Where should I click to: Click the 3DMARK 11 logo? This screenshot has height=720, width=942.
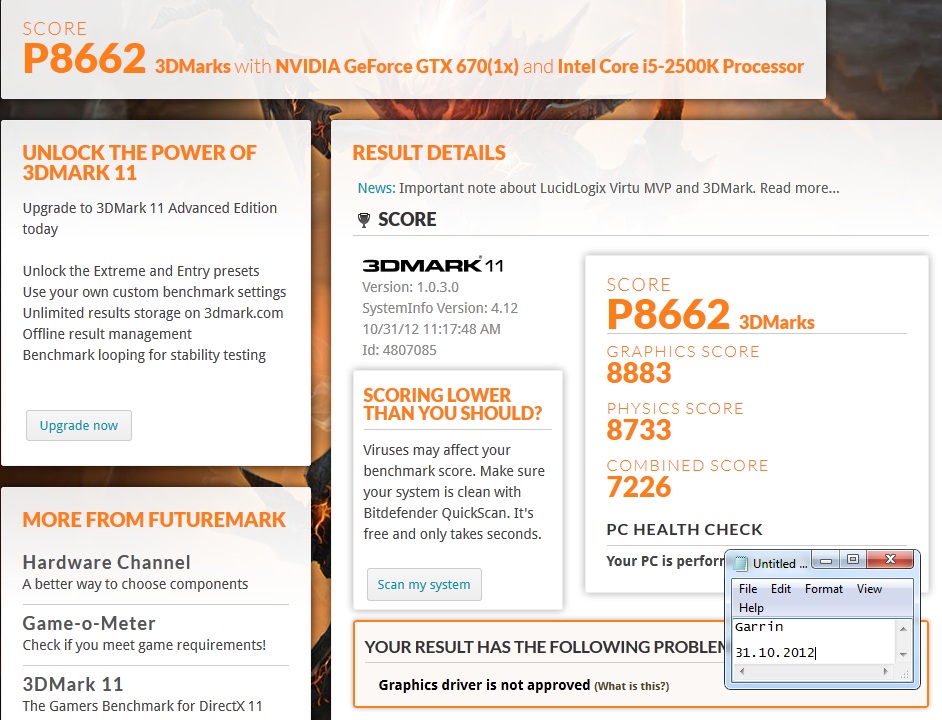point(432,266)
